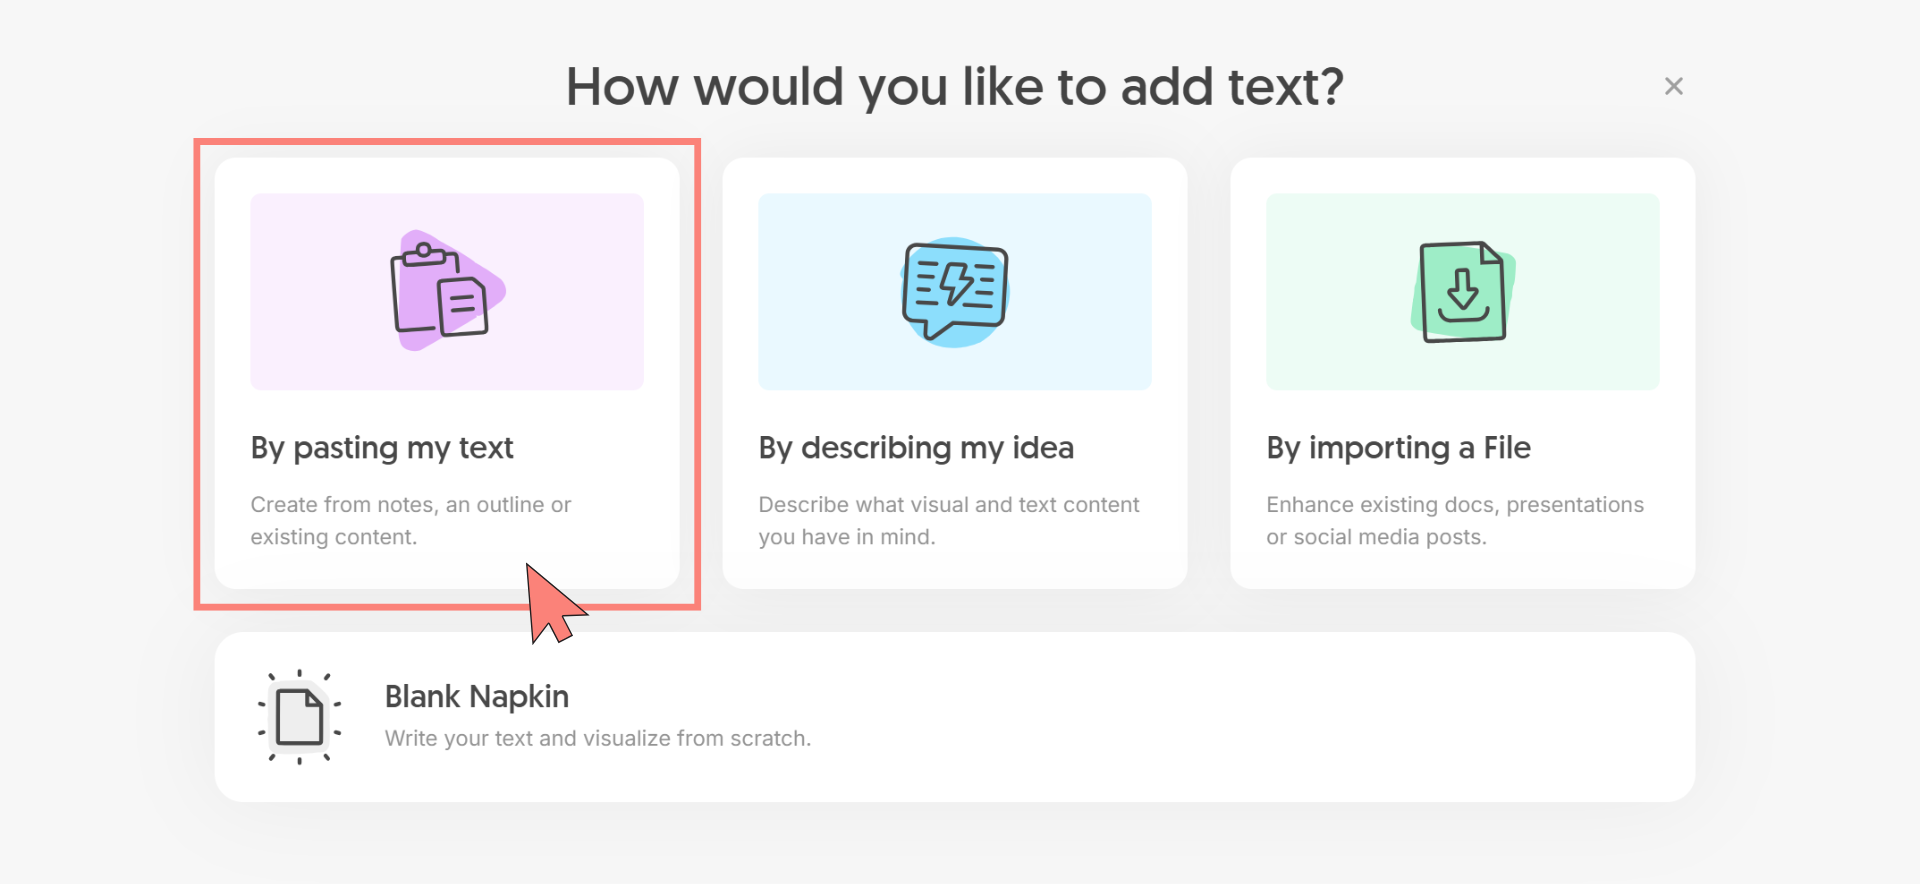Click the lightning chat bubble icon
The image size is (1920, 884).
click(x=955, y=291)
